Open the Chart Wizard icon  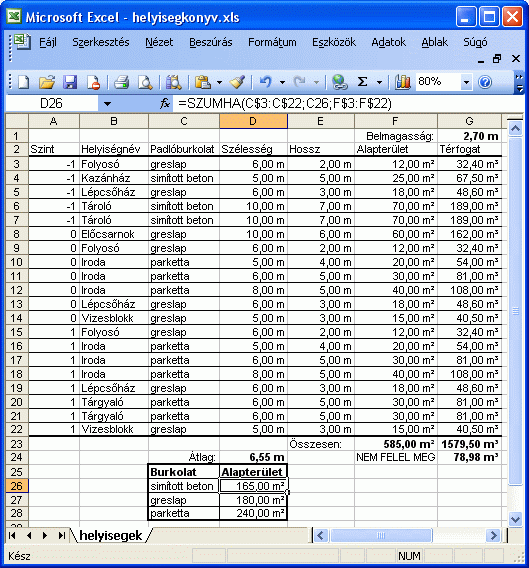402,82
